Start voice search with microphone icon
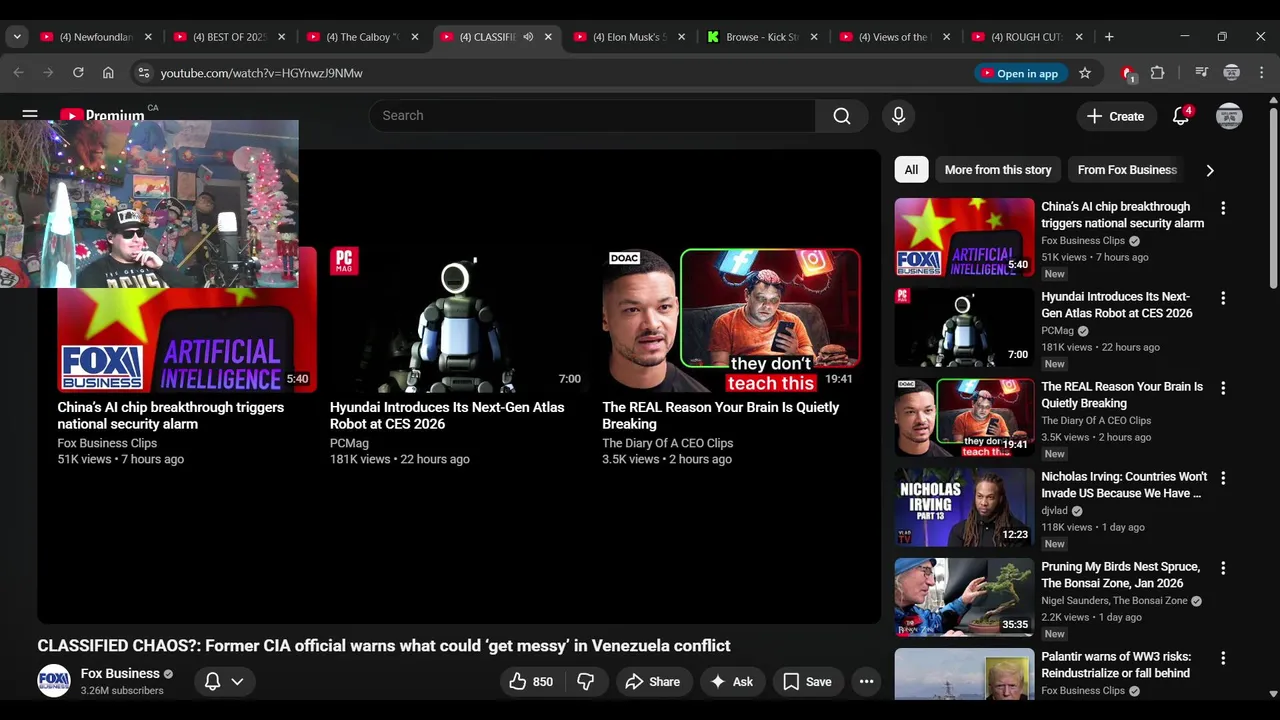The width and height of the screenshot is (1280, 720). click(898, 116)
